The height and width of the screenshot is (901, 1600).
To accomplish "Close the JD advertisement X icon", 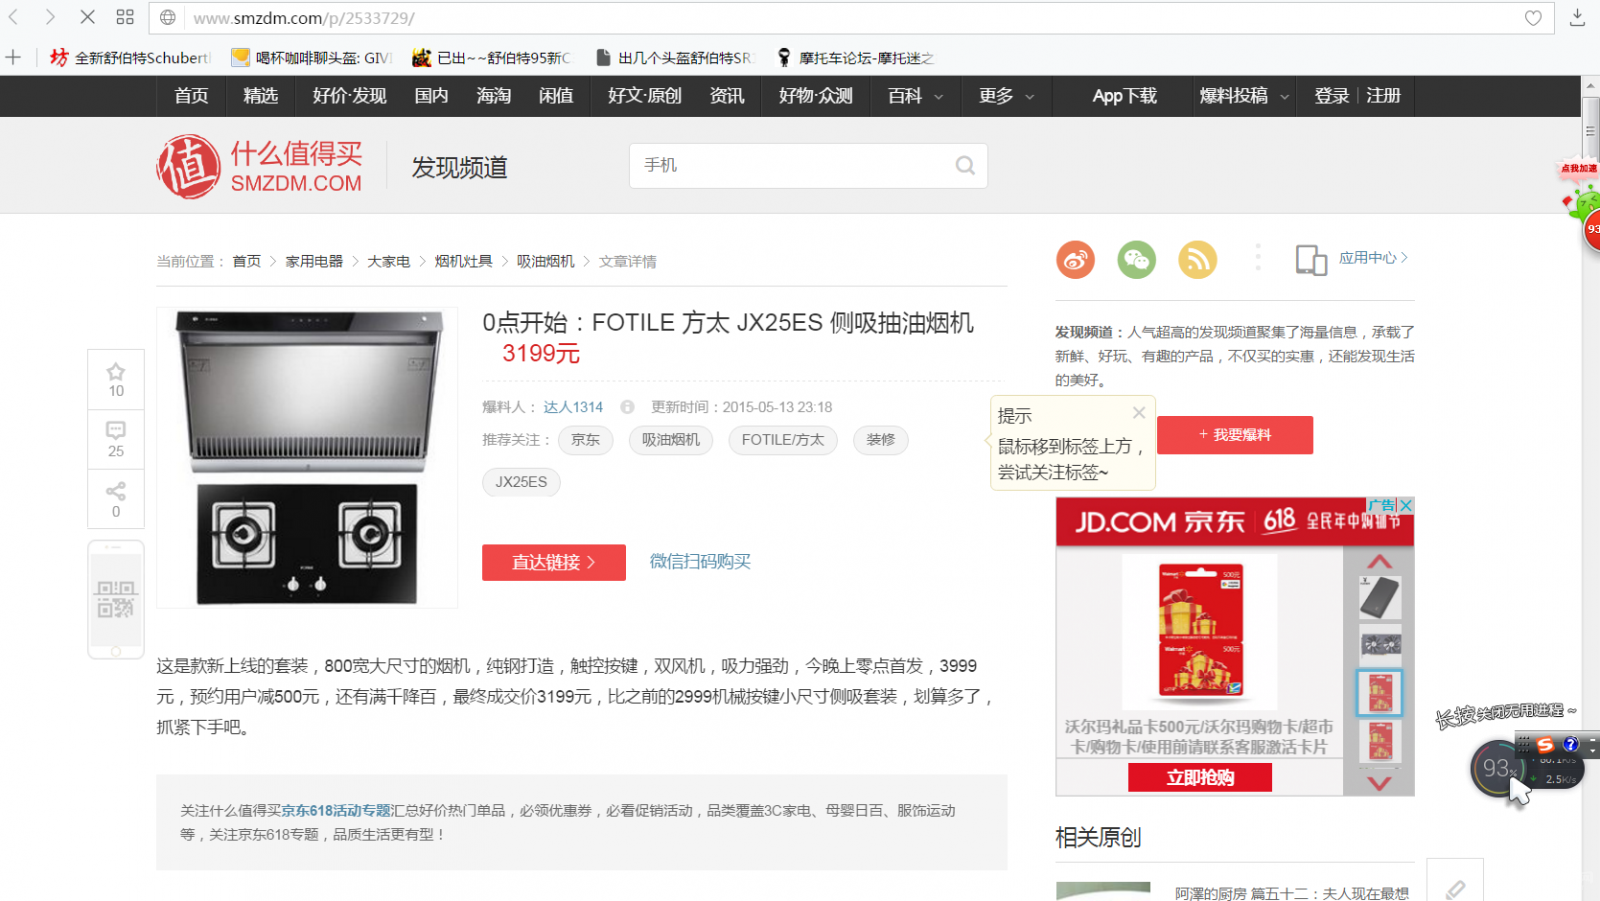I will [1406, 505].
